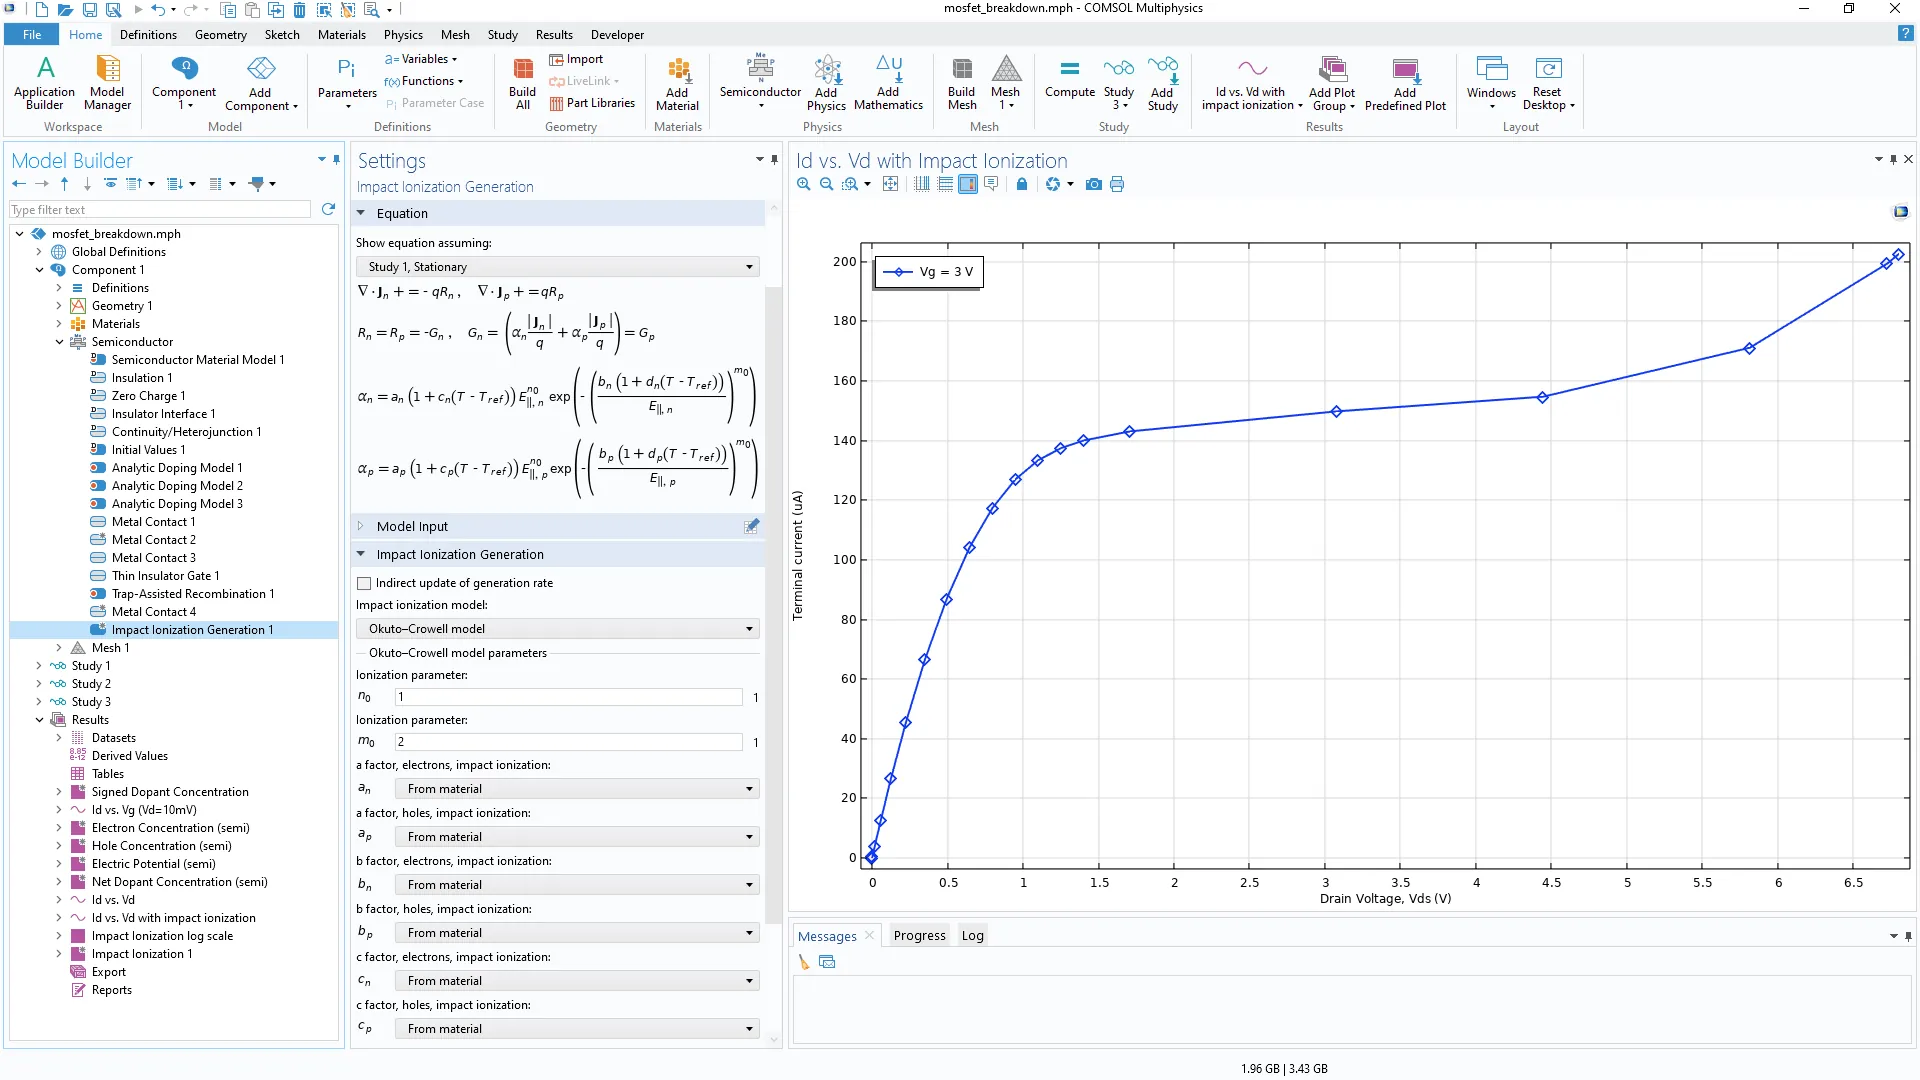Print the plot using the printer icon
The width and height of the screenshot is (1920, 1080).
[1117, 184]
